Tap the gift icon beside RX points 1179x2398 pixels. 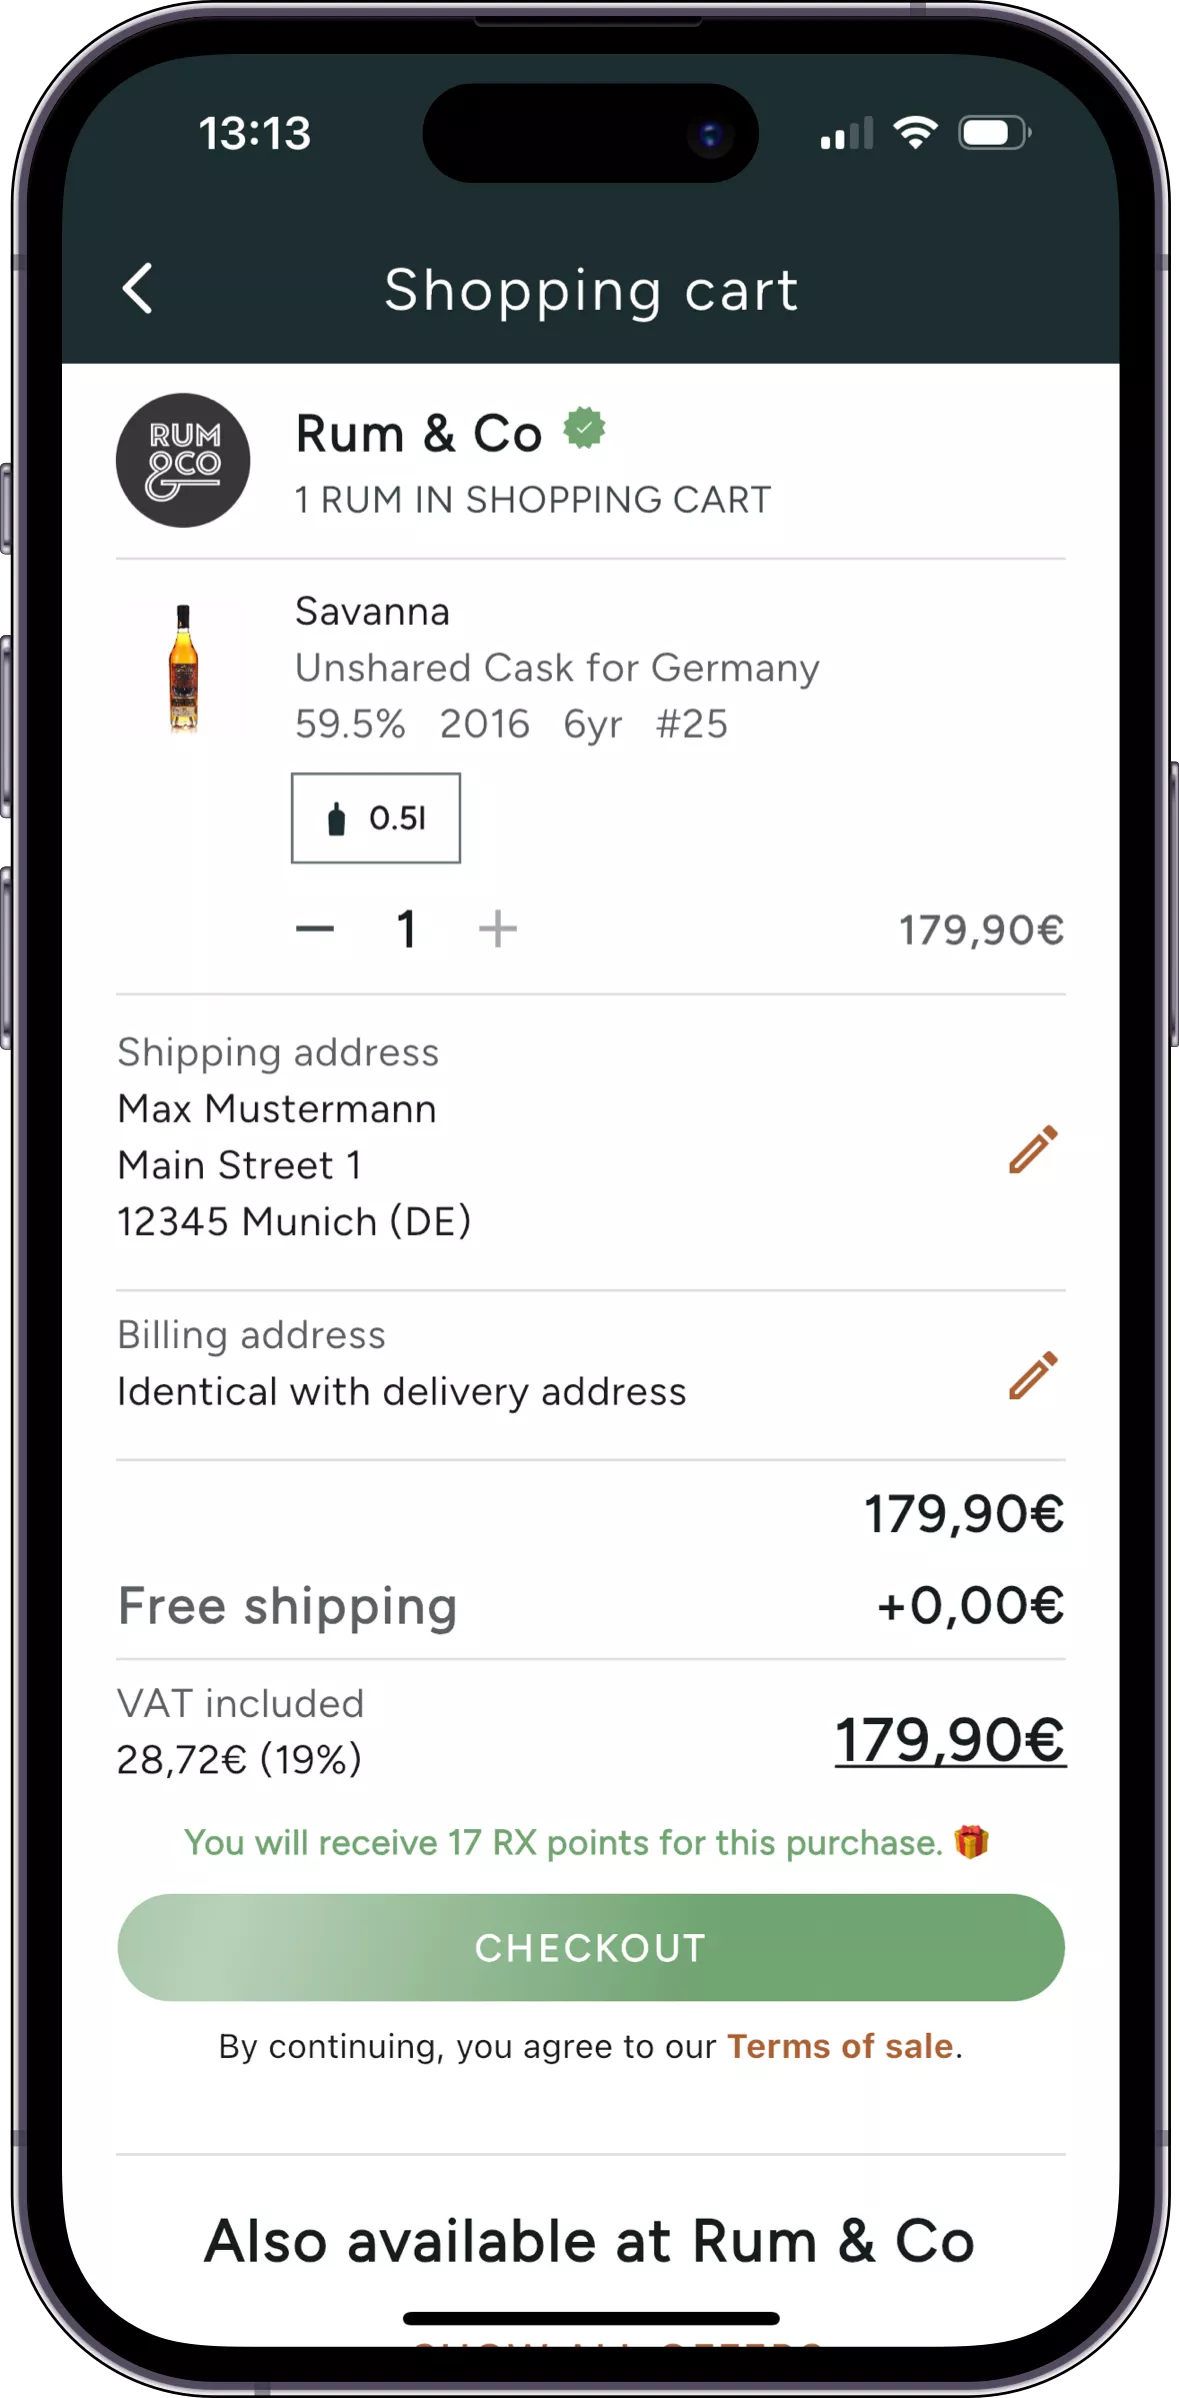pyautogui.click(x=971, y=1842)
